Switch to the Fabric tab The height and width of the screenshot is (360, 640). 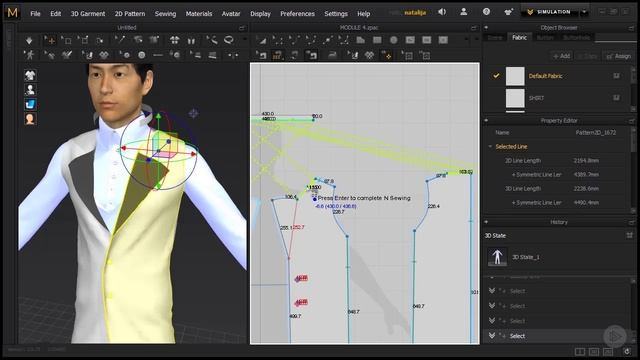[x=519, y=37]
